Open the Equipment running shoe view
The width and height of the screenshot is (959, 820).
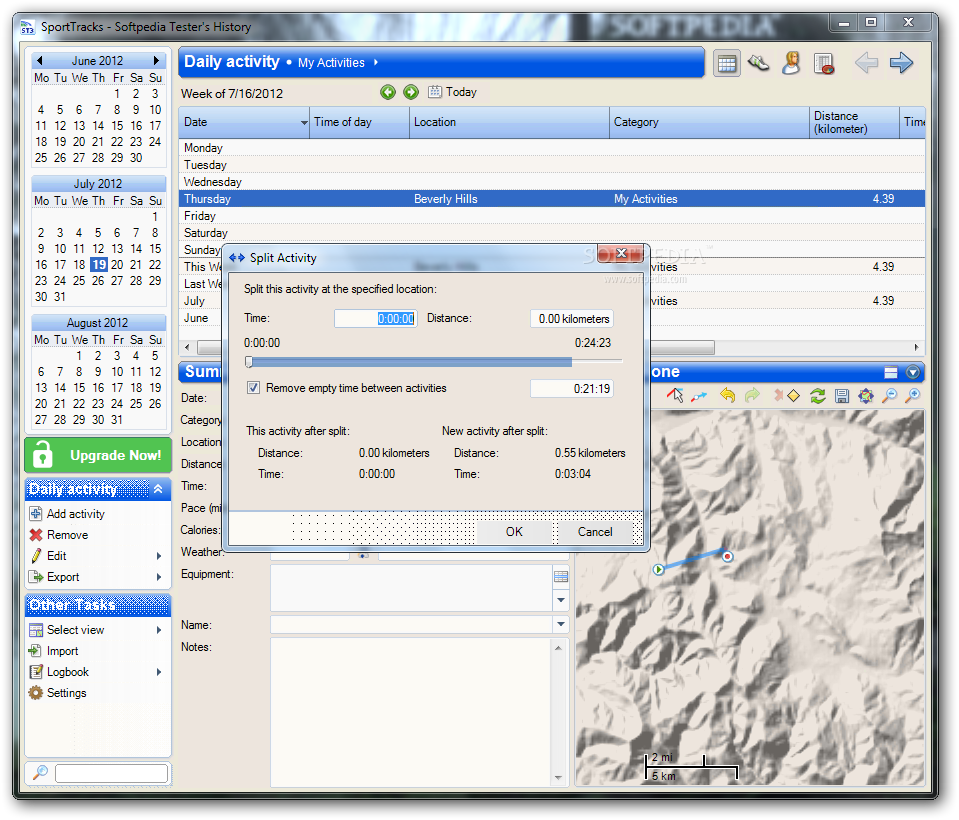pyautogui.click(x=758, y=62)
